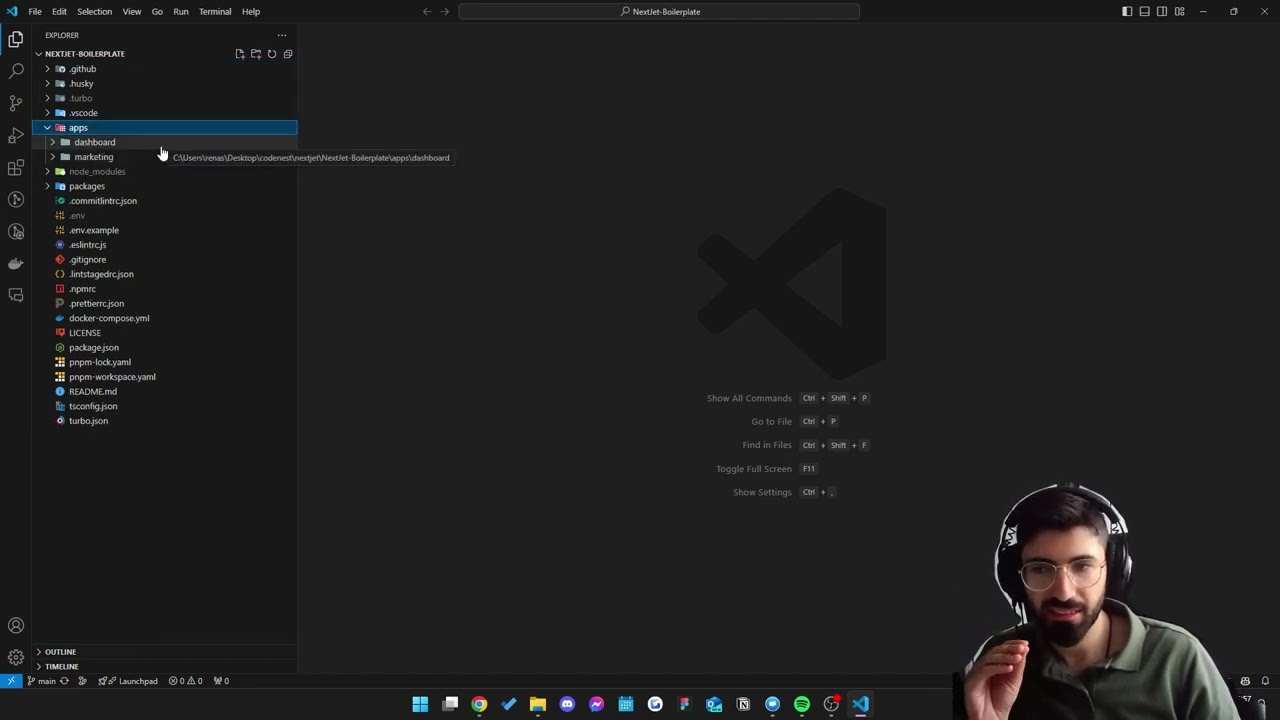Open the notifications bell
This screenshot has height=720, width=1280.
coord(1265,681)
